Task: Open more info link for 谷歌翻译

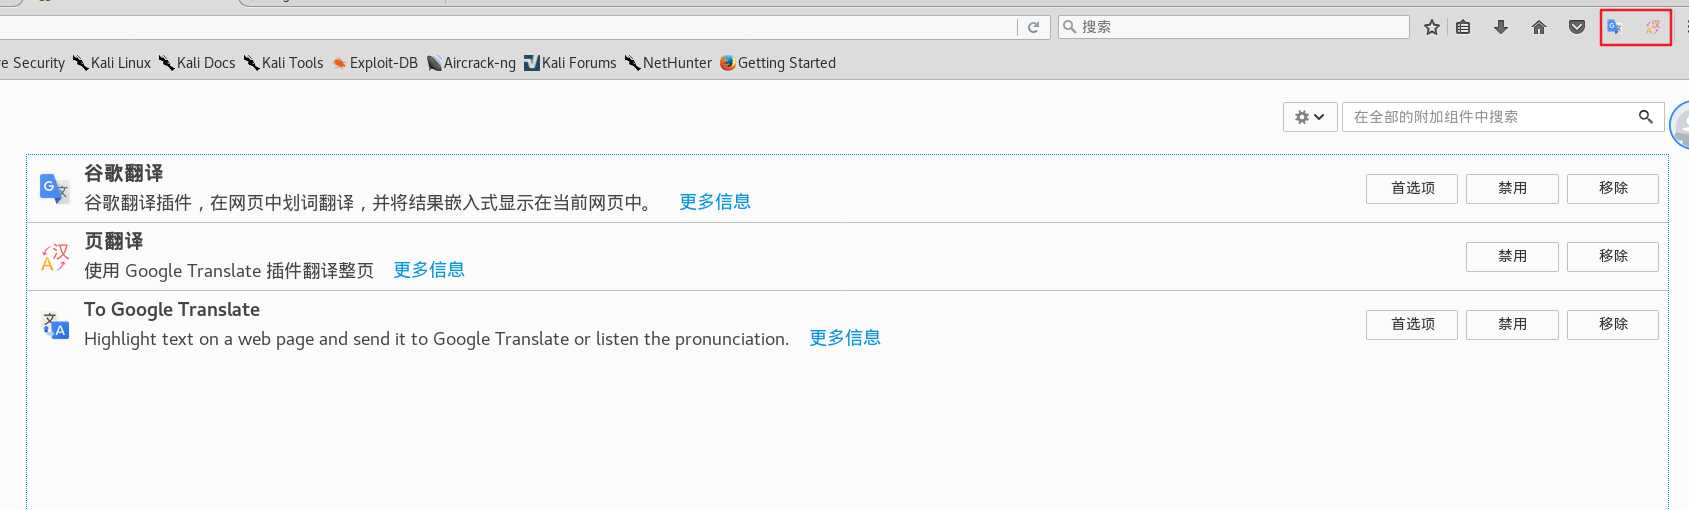Action: point(715,202)
